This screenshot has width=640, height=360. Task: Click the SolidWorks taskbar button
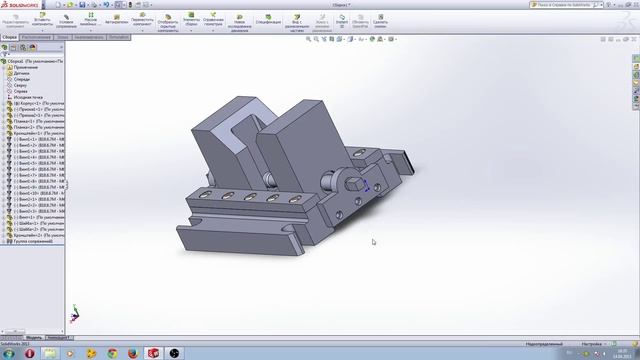click(x=153, y=353)
